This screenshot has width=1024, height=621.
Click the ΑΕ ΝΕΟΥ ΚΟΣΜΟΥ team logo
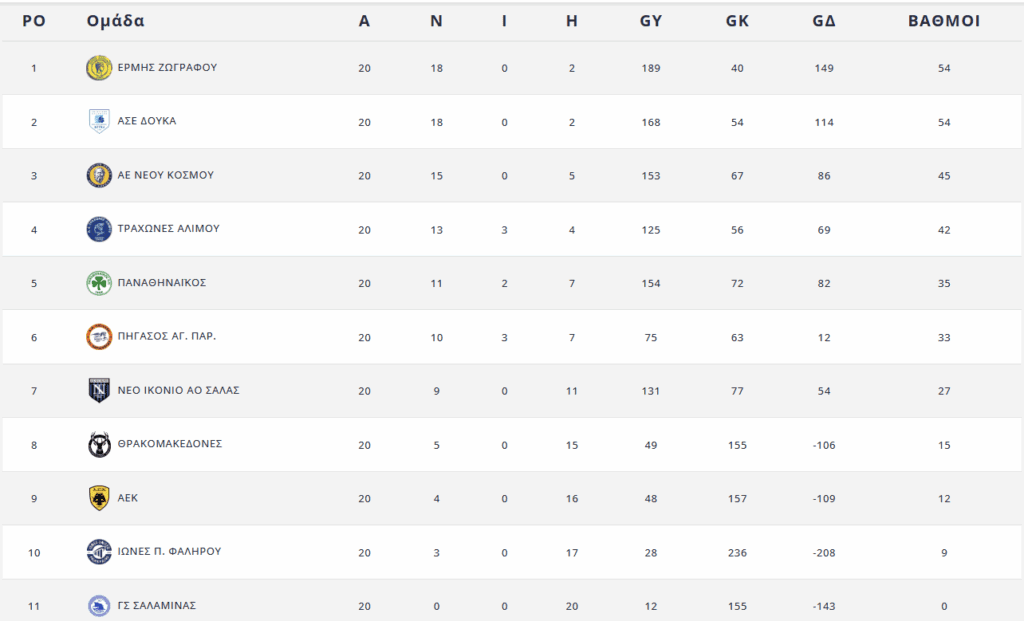pos(99,175)
